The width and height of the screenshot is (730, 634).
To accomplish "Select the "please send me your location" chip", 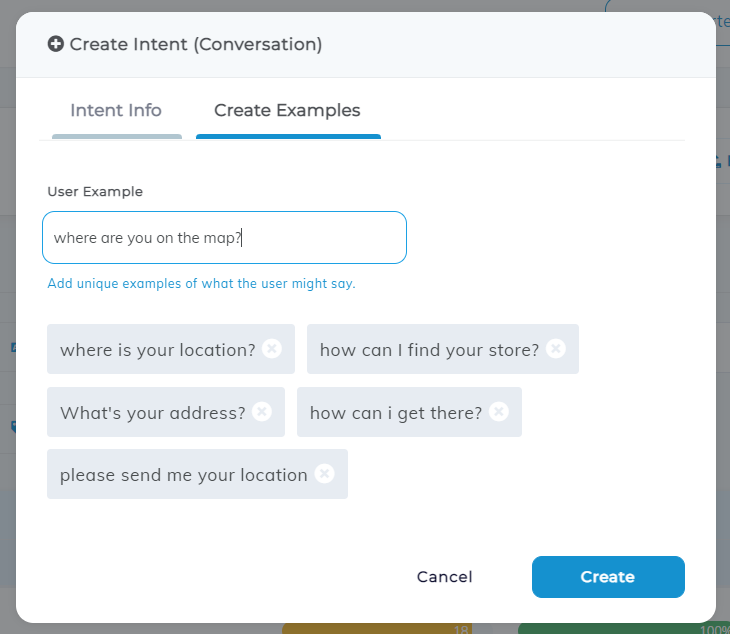I will [x=197, y=474].
